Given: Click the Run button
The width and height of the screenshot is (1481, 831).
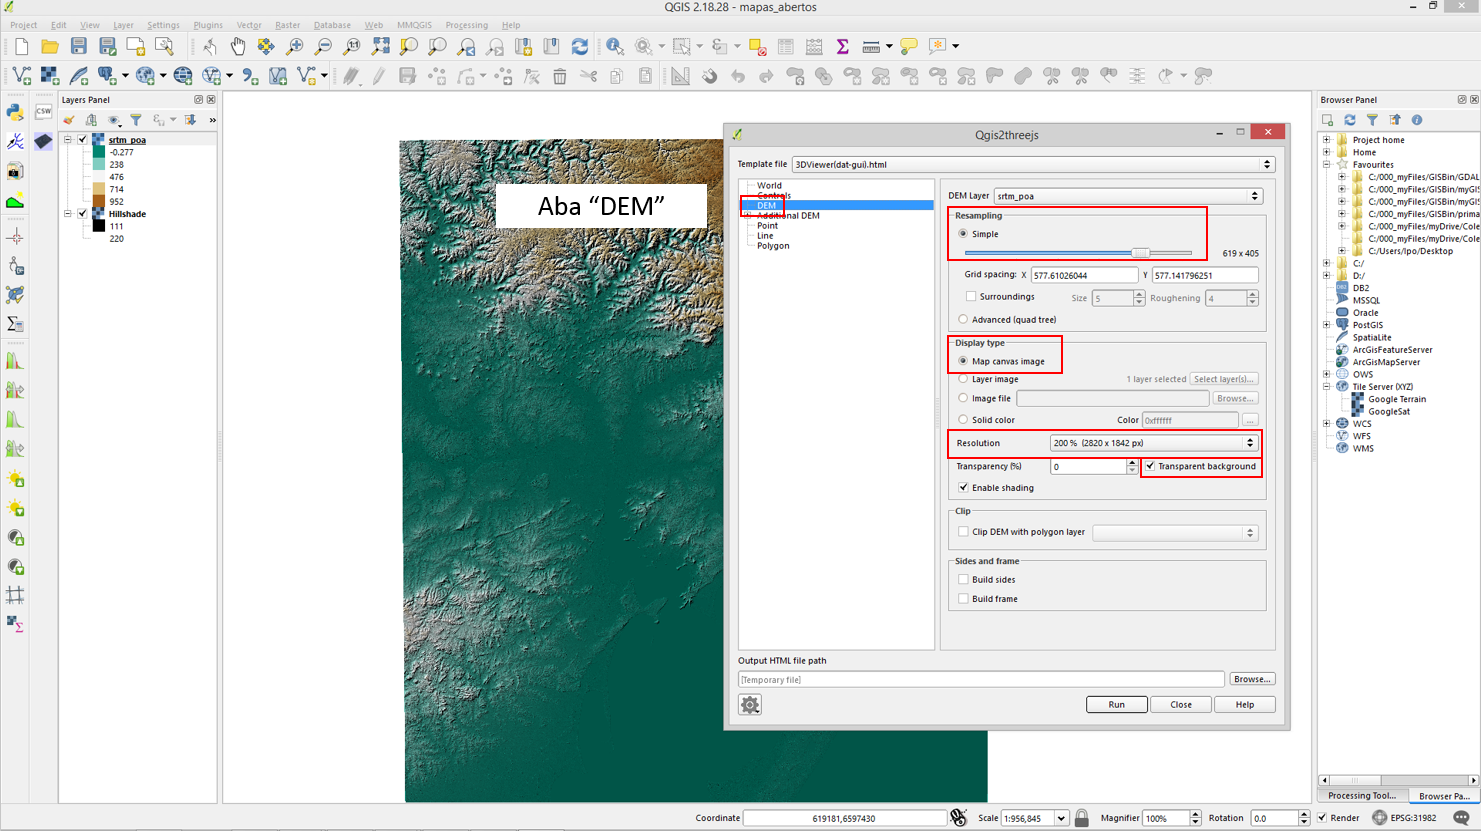Looking at the screenshot, I should click(1116, 705).
